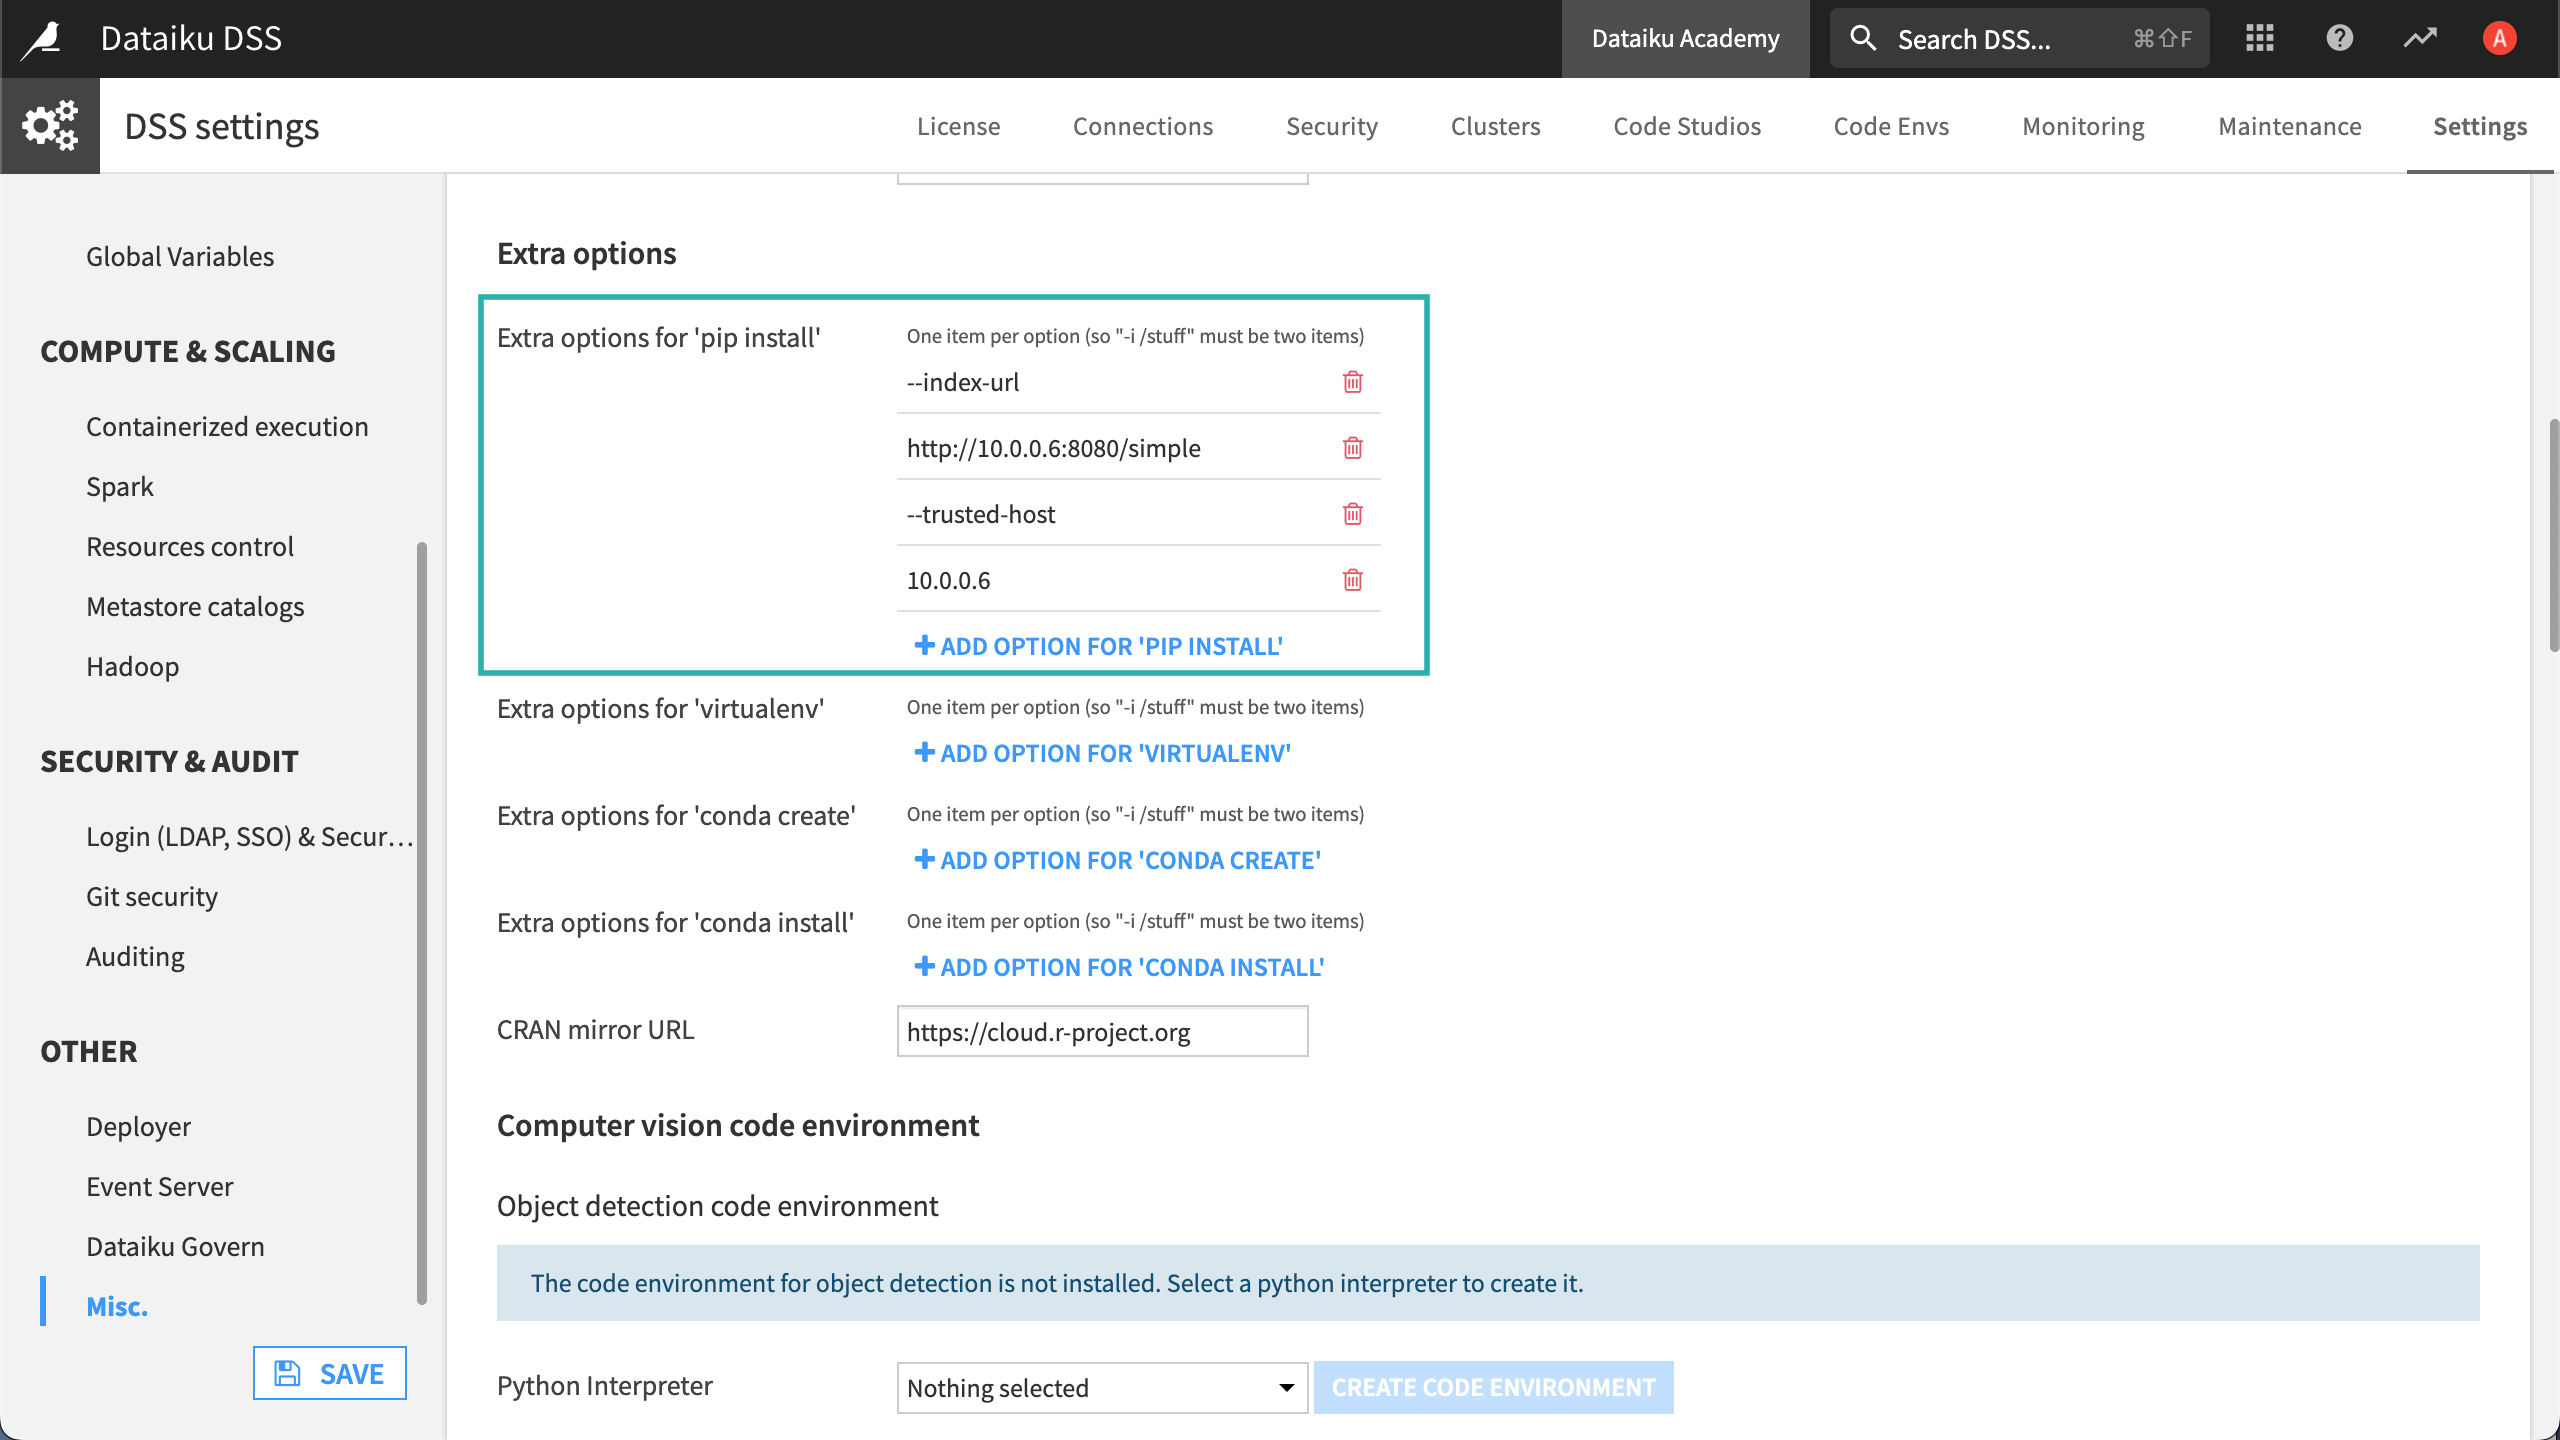Click CREATE CODE ENVIRONMENT button

pos(1493,1387)
